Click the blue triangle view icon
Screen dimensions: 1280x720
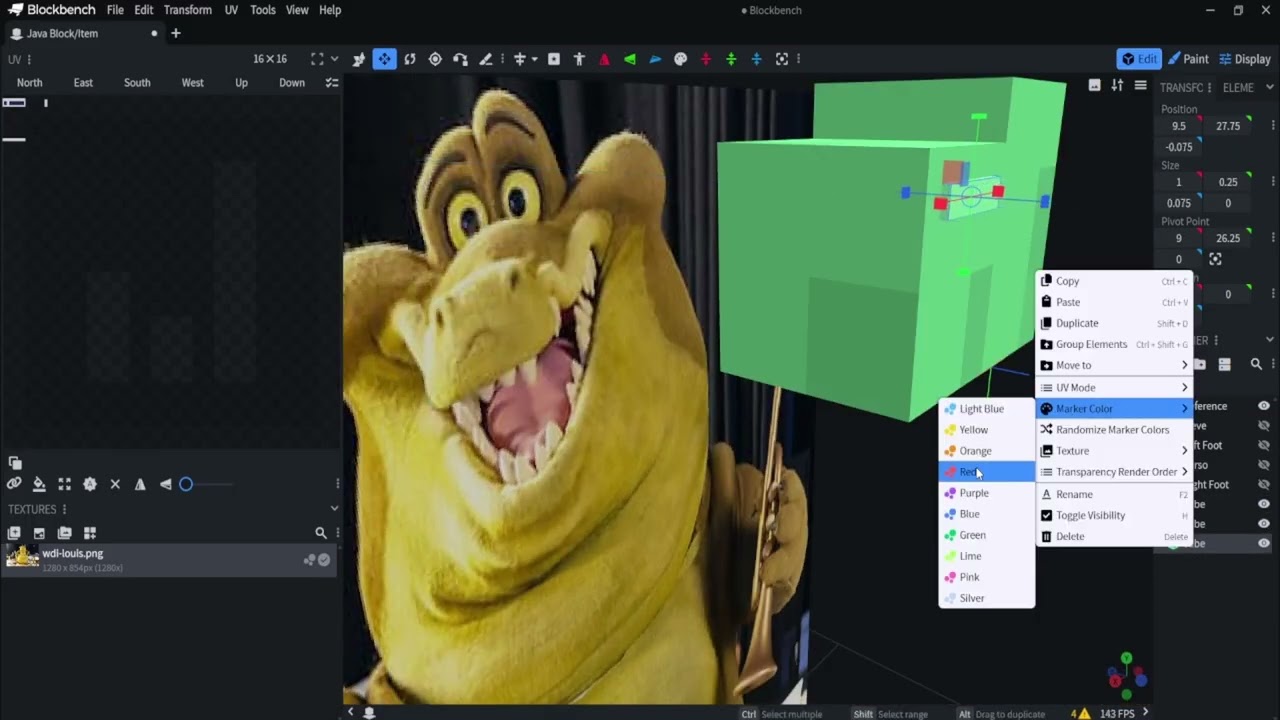tap(655, 59)
